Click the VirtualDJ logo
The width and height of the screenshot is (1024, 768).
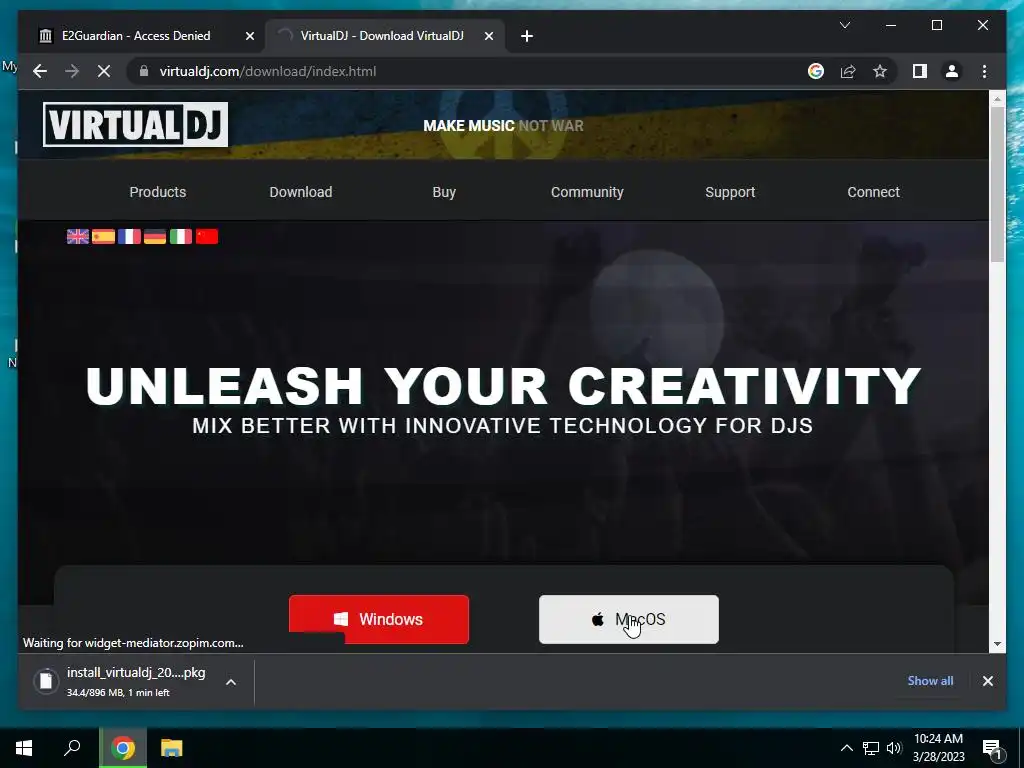135,124
